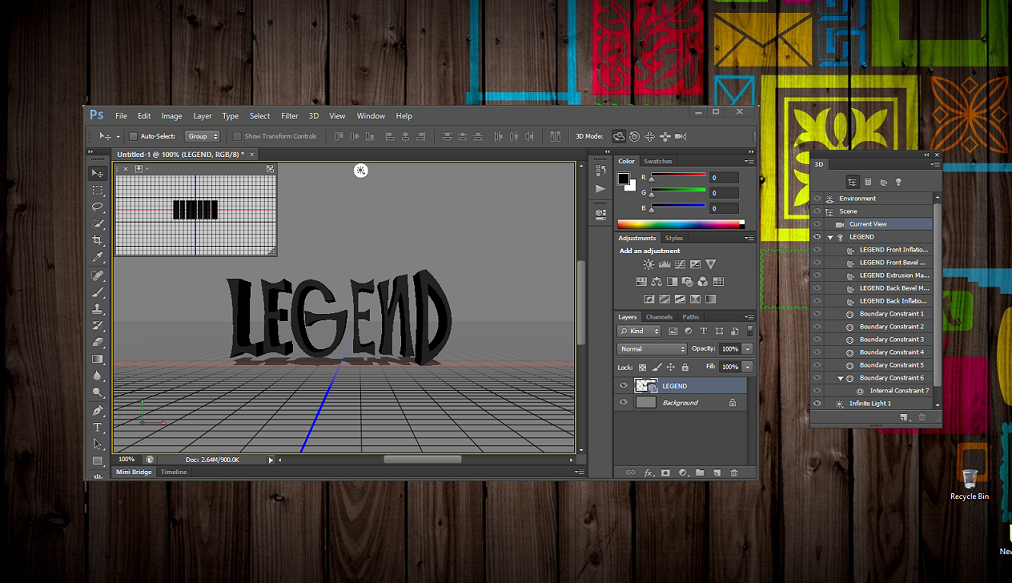The image size is (1012, 583).
Task: Toggle visibility of Infinite Light 1
Action: pyautogui.click(x=817, y=403)
